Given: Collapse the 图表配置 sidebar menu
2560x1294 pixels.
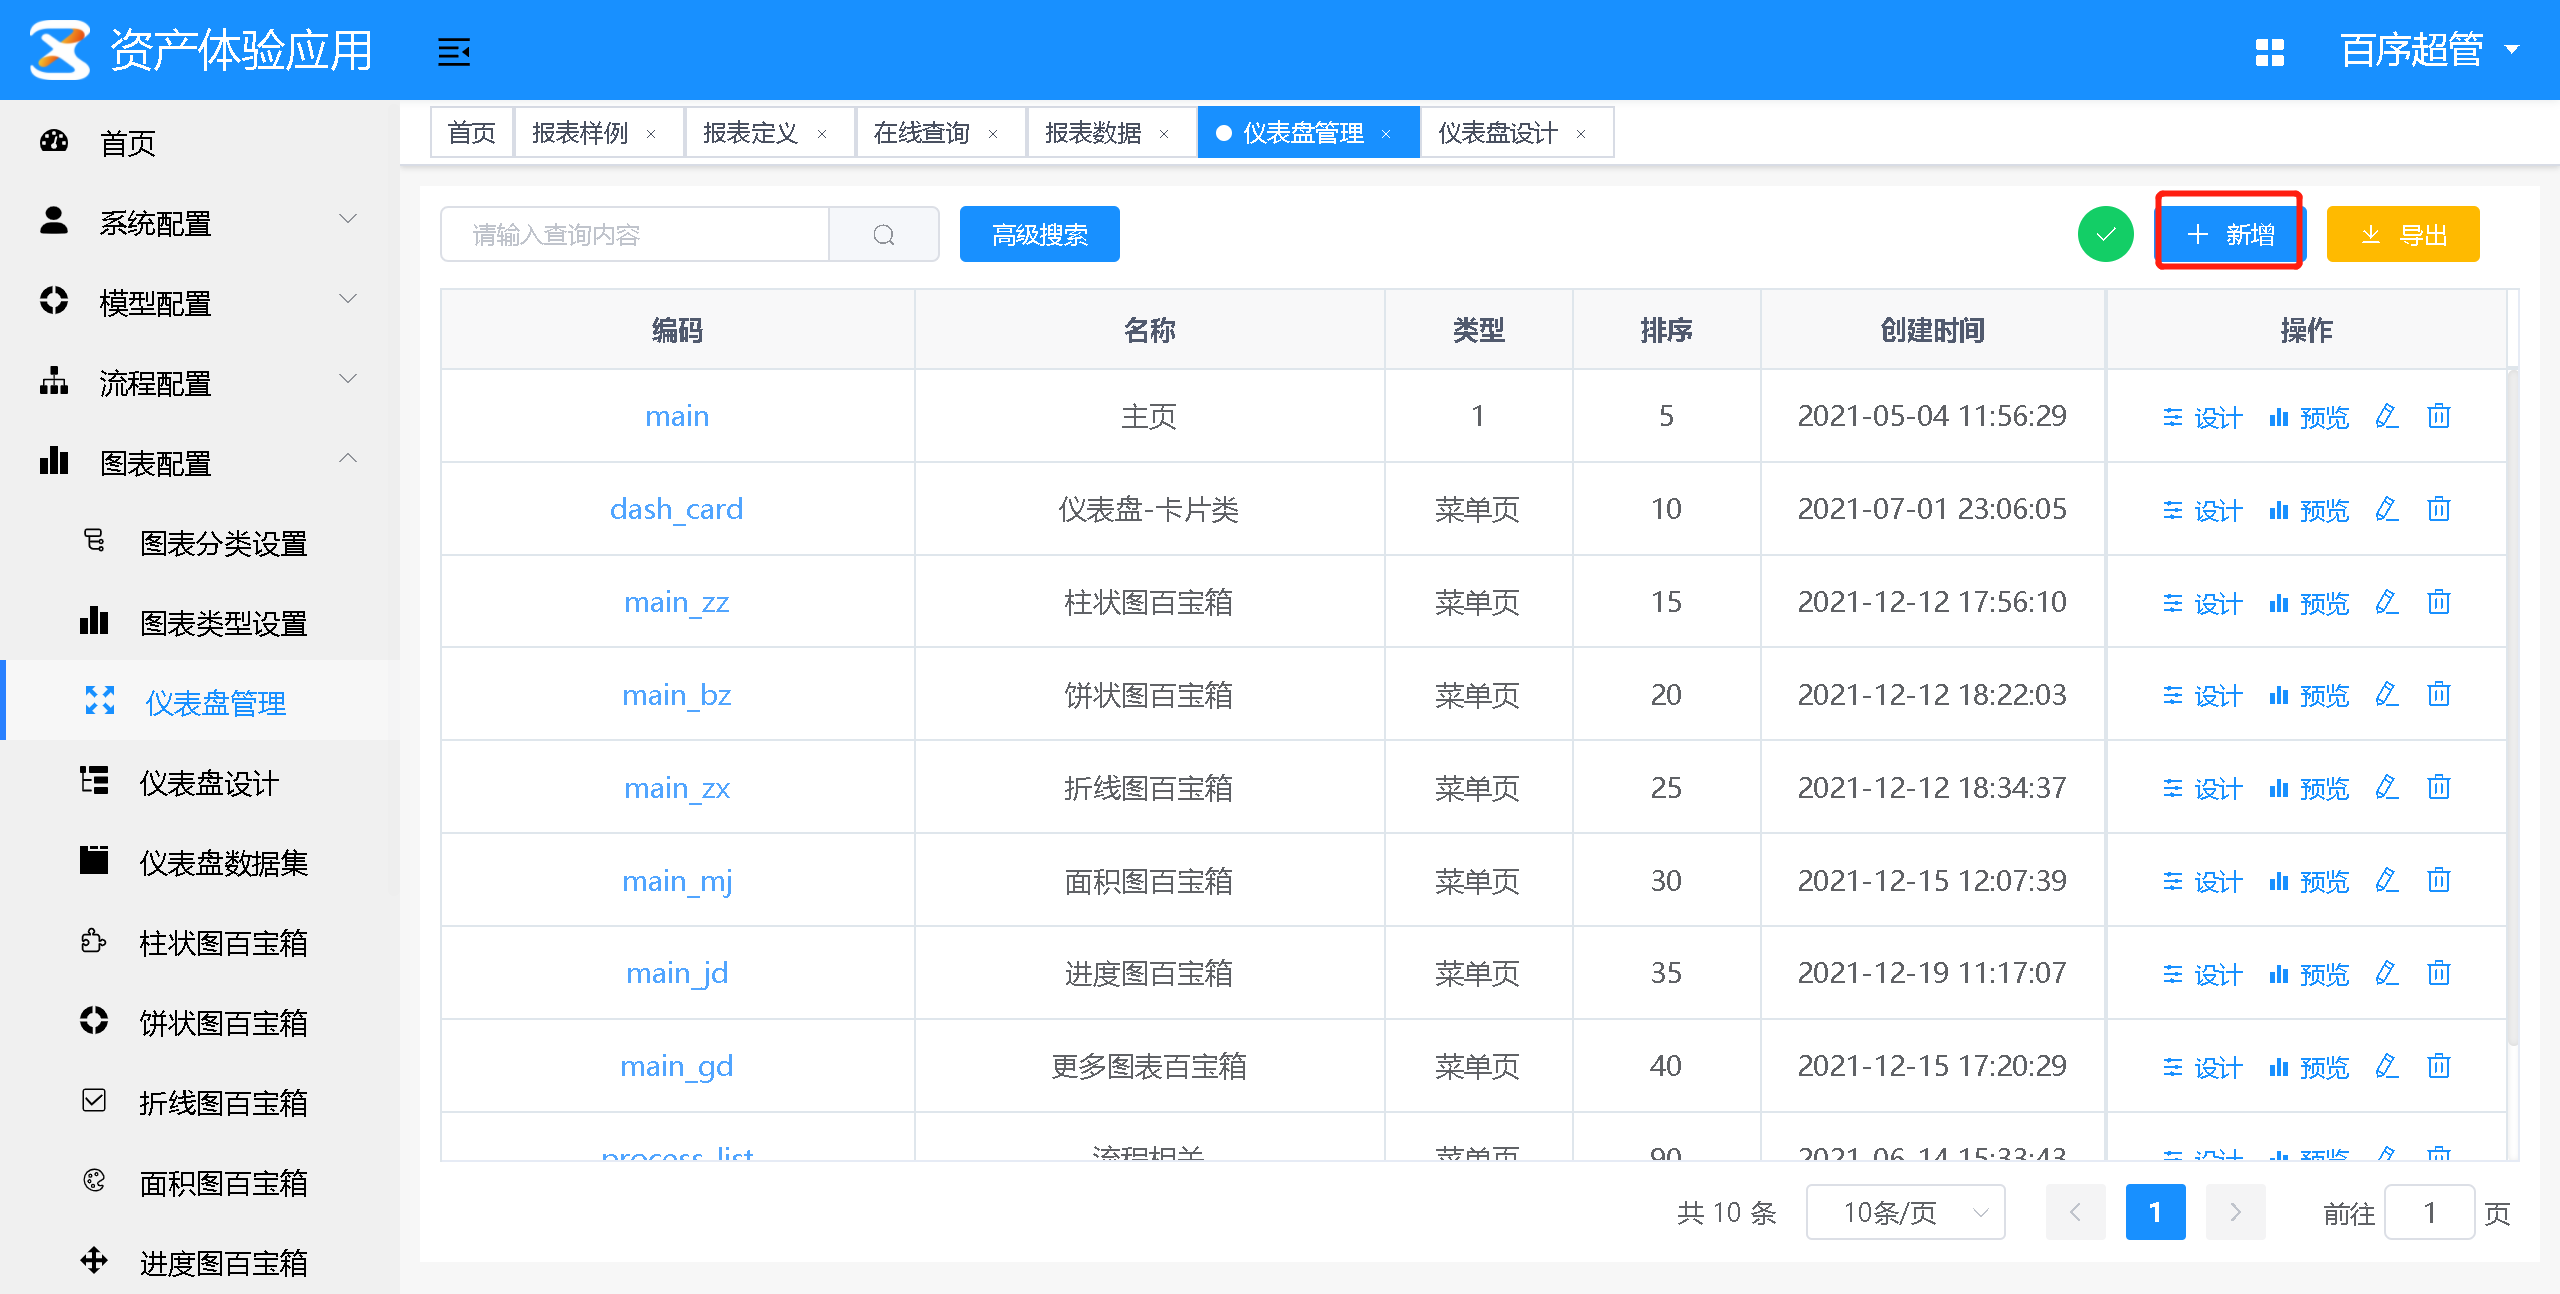Looking at the screenshot, I should (x=200, y=463).
